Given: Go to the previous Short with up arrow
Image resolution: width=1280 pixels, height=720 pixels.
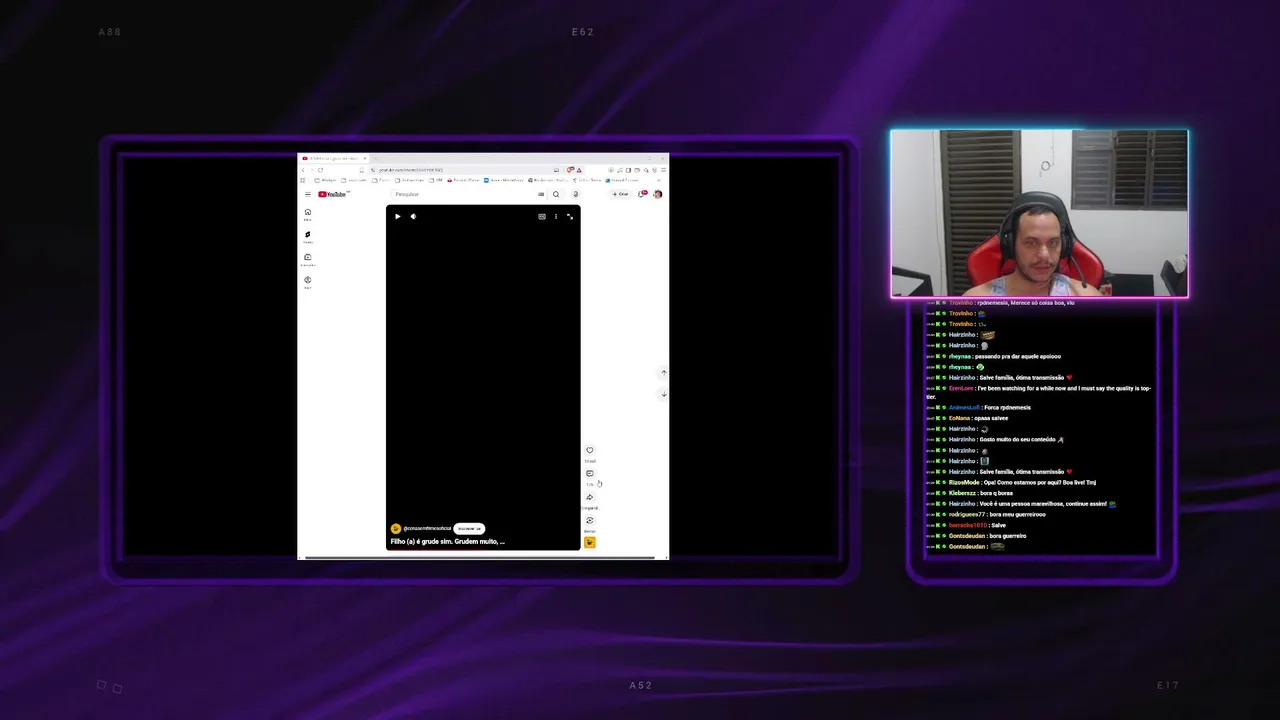Looking at the screenshot, I should (x=663, y=373).
